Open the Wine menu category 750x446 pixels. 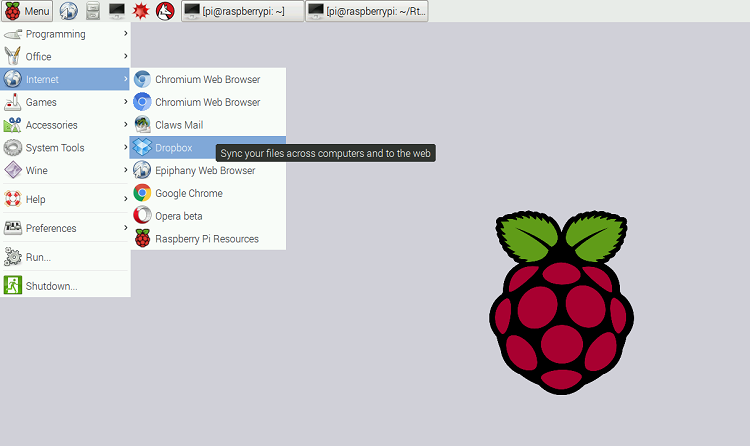(x=66, y=170)
